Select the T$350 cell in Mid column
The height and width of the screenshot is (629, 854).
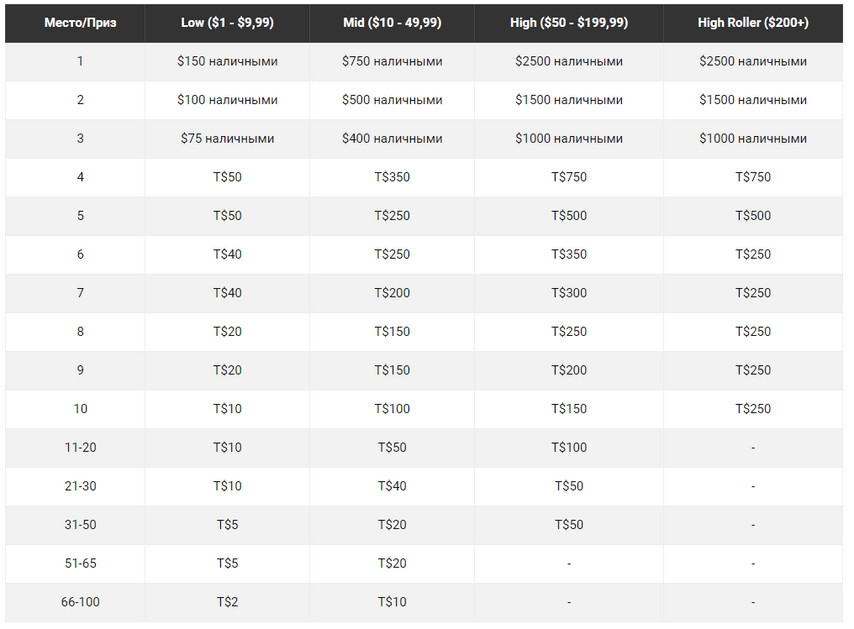pyautogui.click(x=392, y=177)
